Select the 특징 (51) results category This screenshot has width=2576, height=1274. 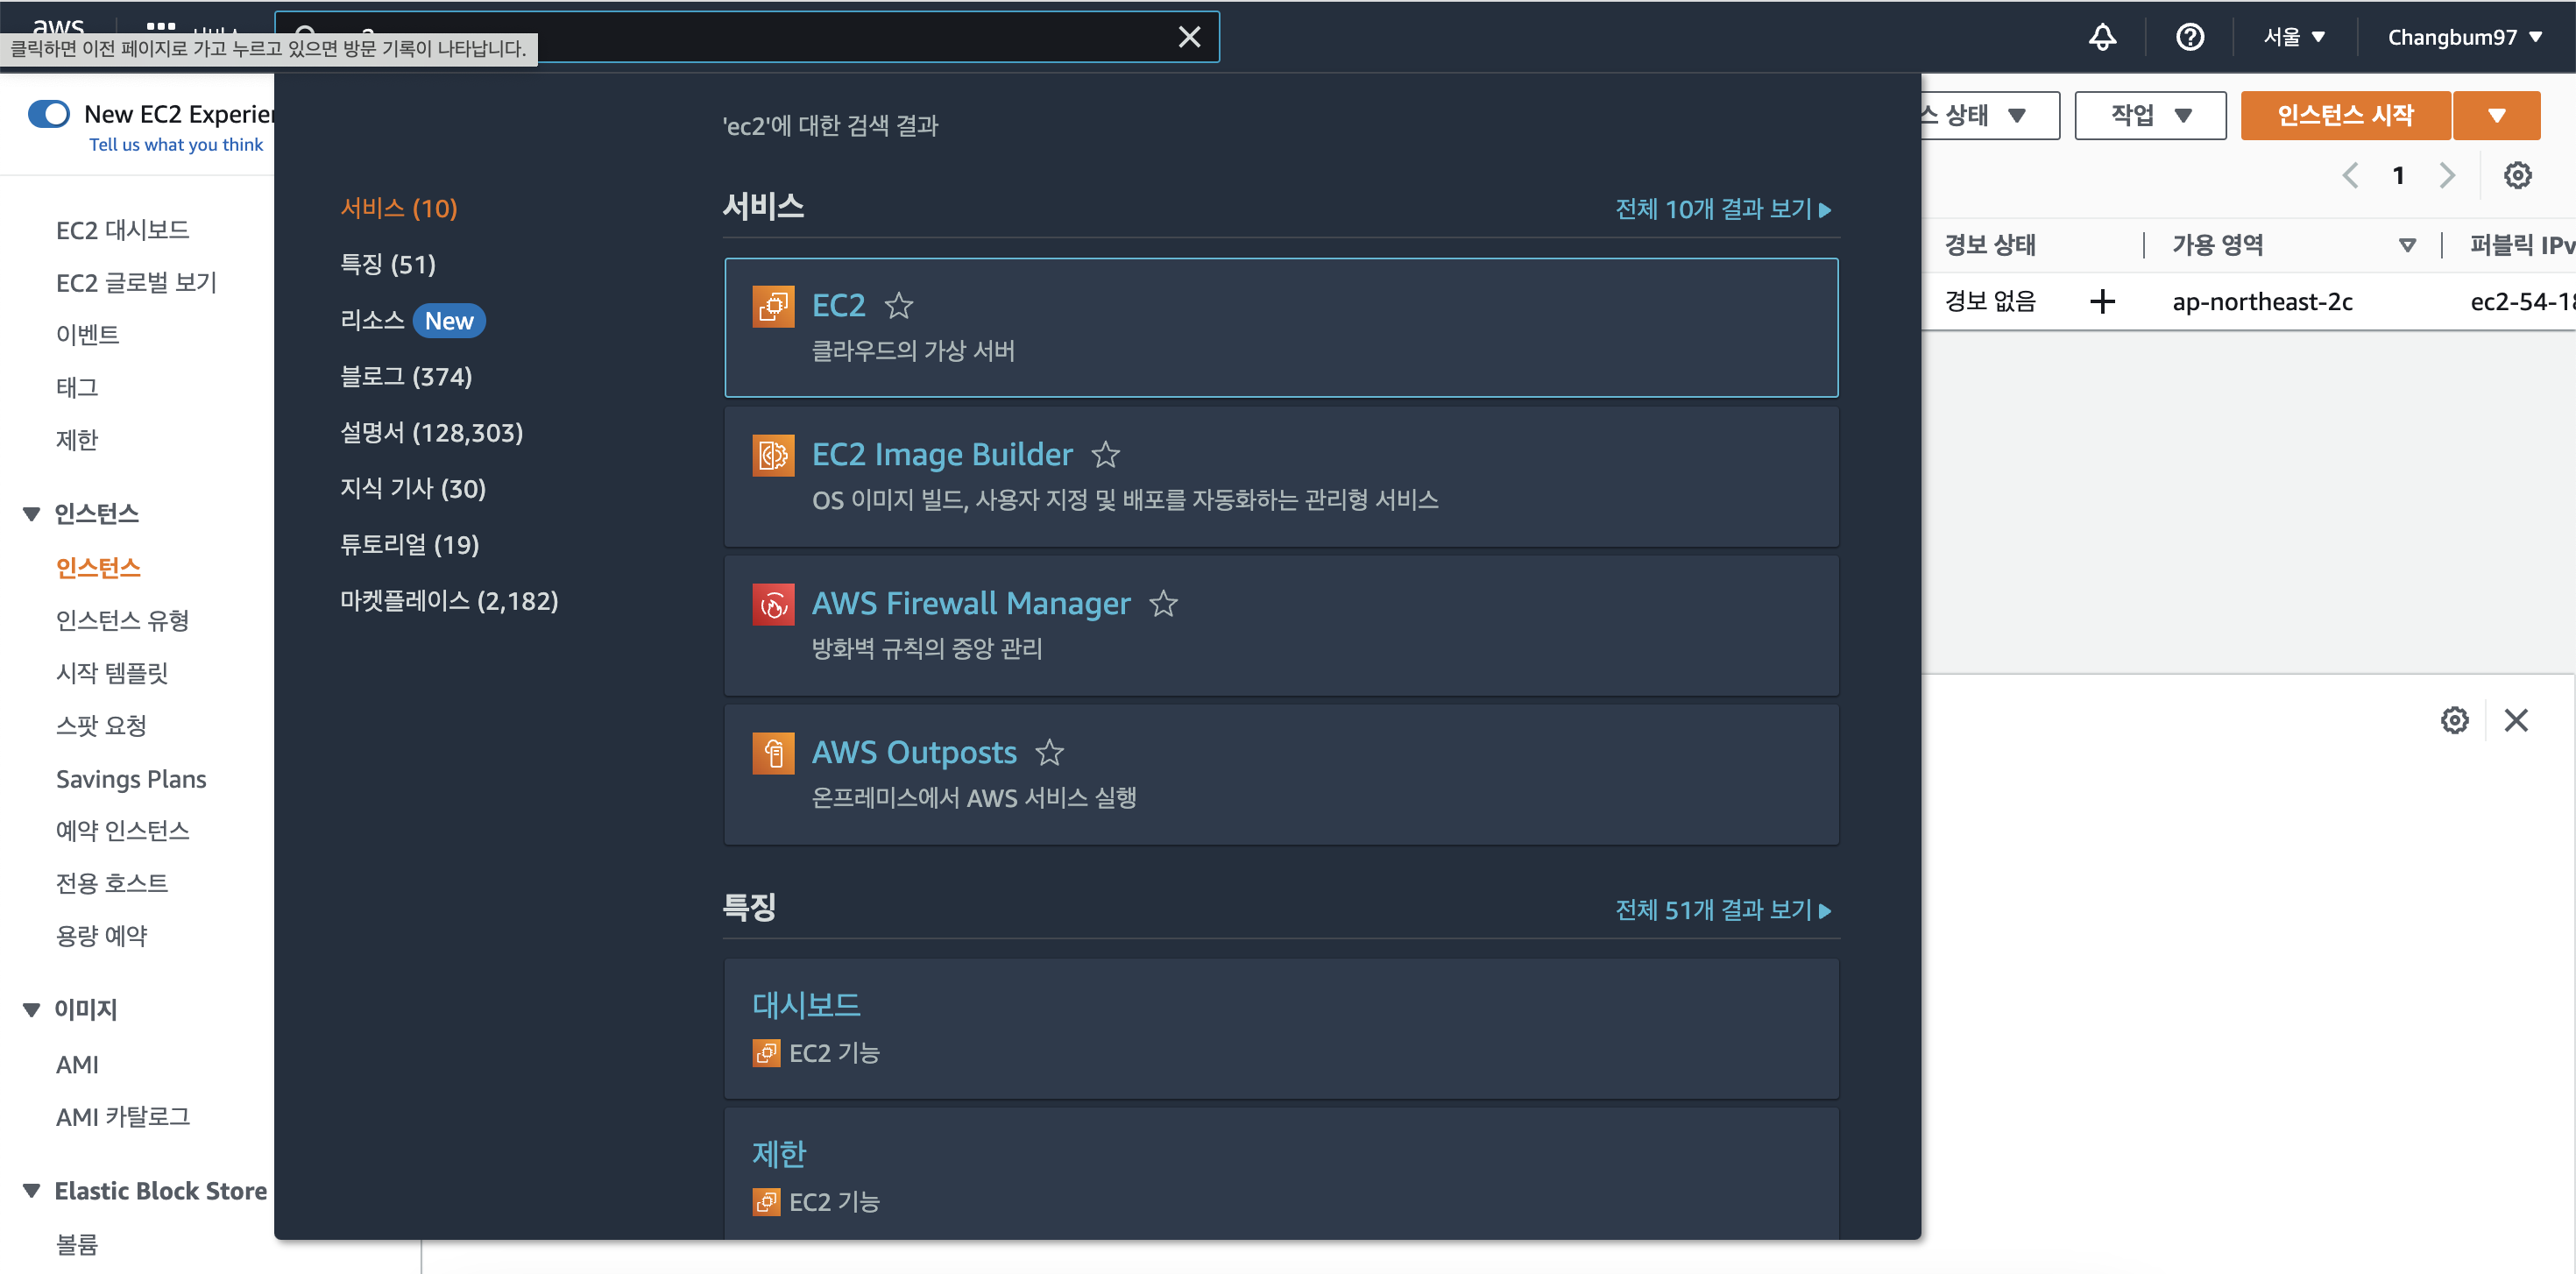click(388, 264)
